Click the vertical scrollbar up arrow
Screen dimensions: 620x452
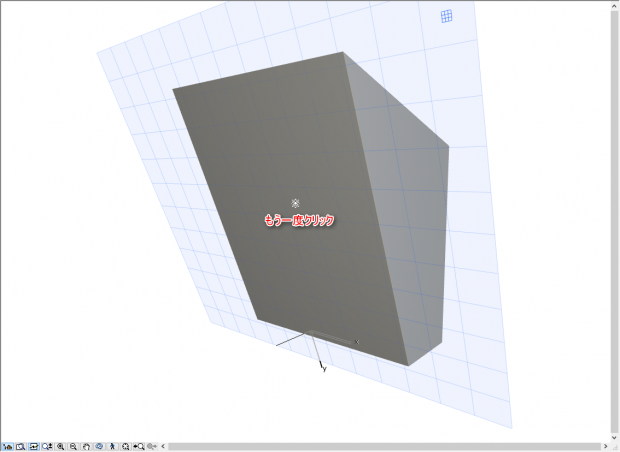615,5
